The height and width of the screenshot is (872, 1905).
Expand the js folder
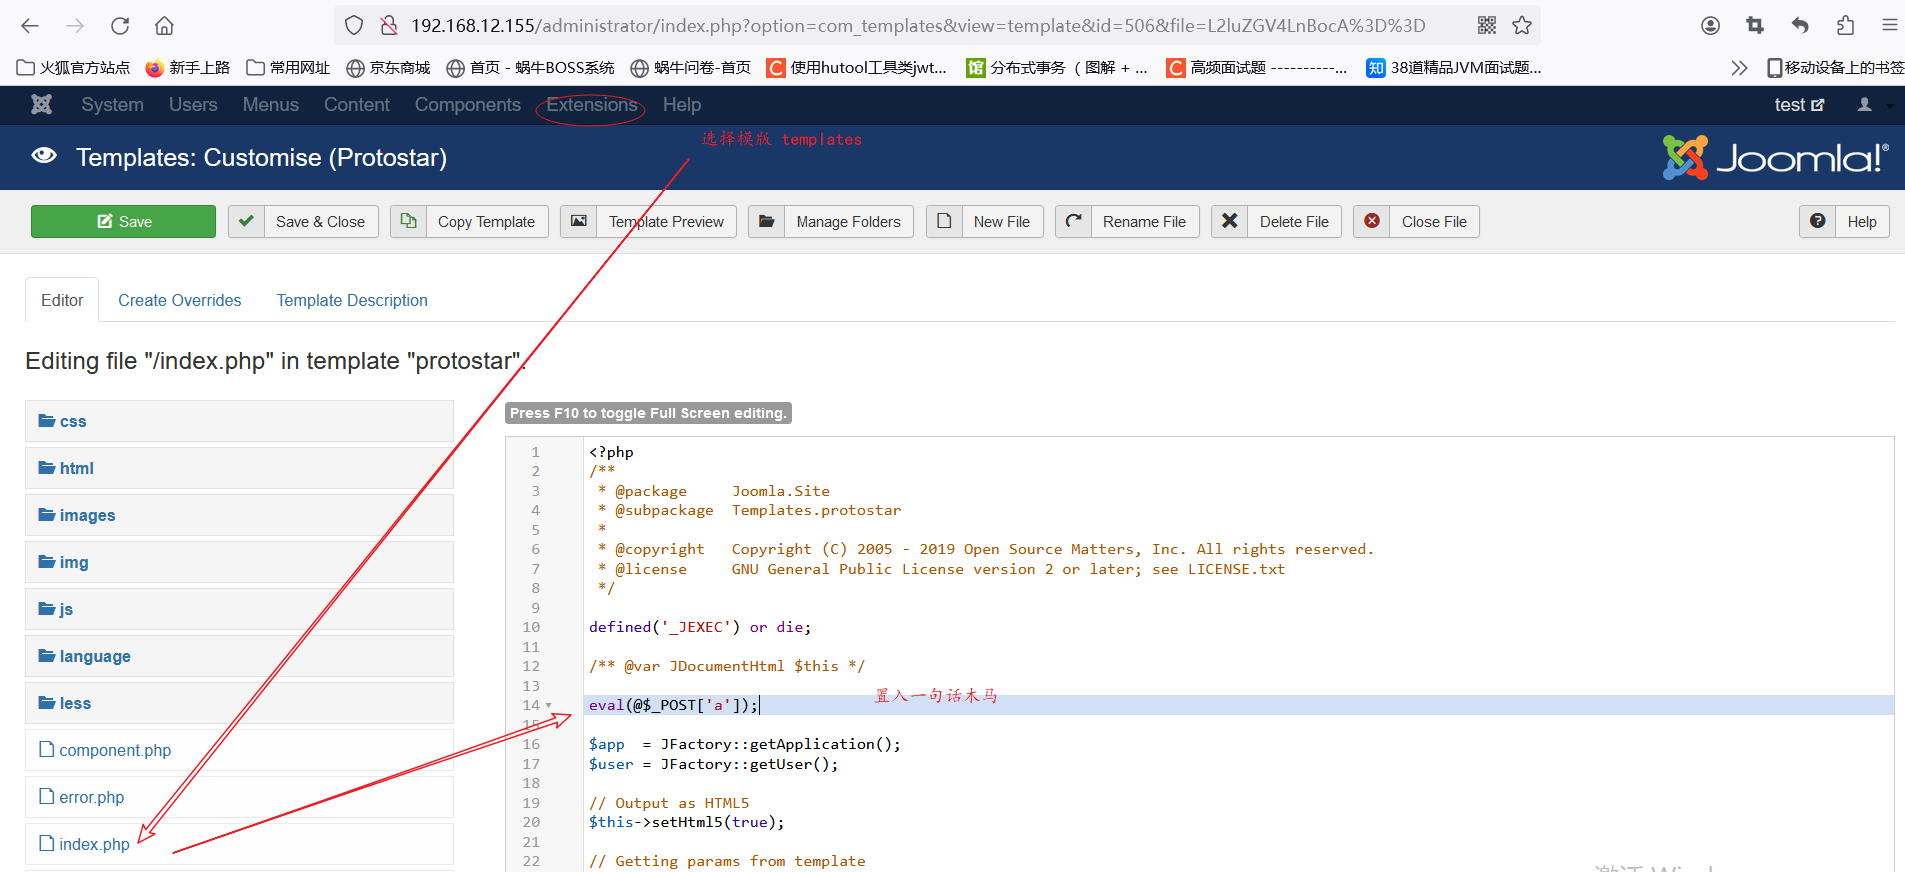239,609
